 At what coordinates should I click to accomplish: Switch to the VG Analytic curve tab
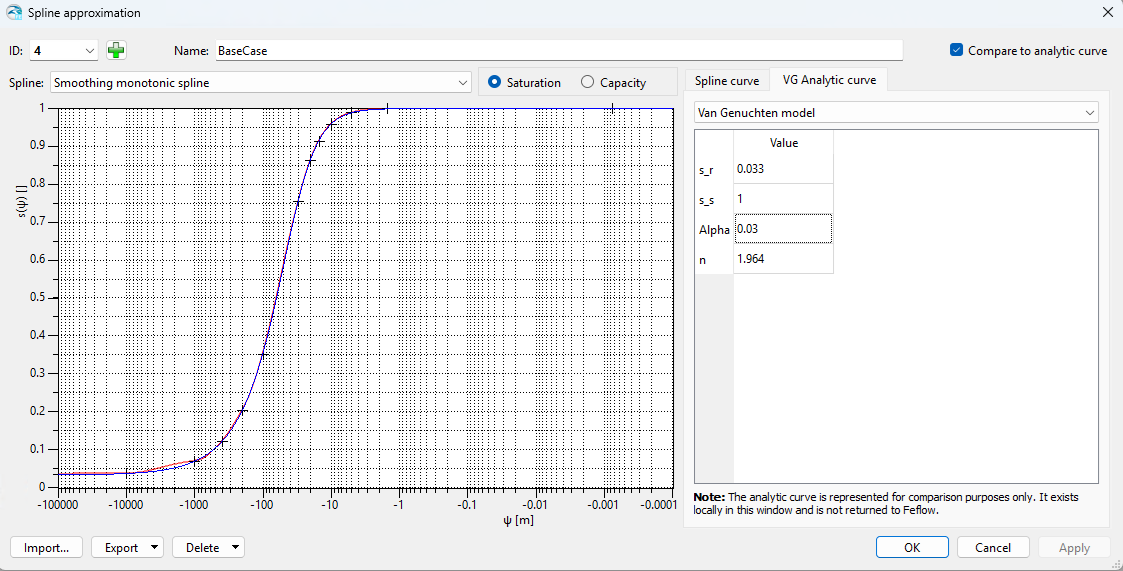[829, 80]
